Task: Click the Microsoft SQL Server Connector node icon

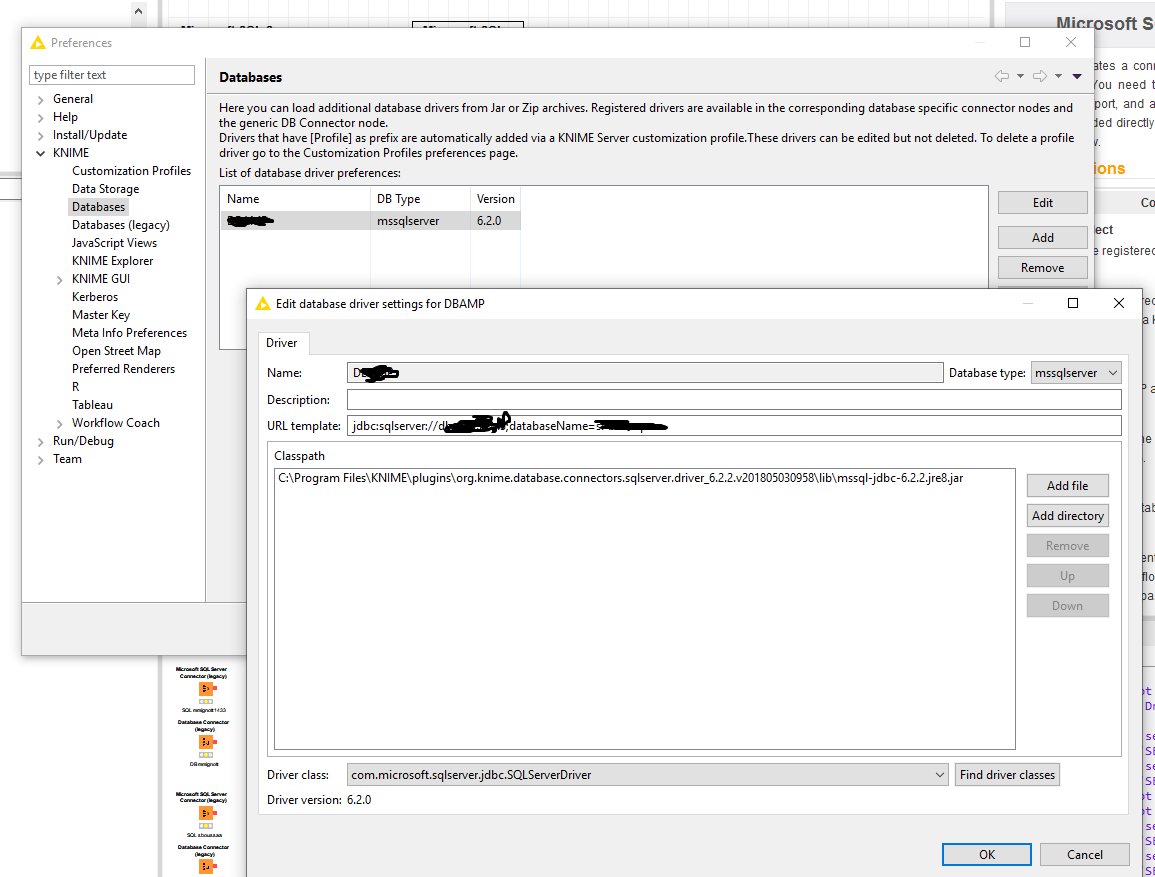Action: tap(207, 689)
